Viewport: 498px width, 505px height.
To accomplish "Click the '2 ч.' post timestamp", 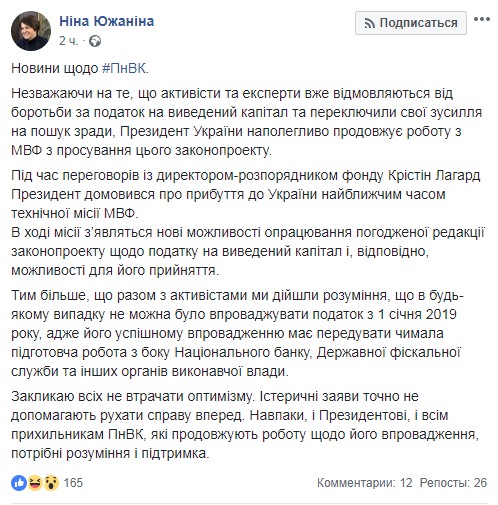I will (x=68, y=41).
